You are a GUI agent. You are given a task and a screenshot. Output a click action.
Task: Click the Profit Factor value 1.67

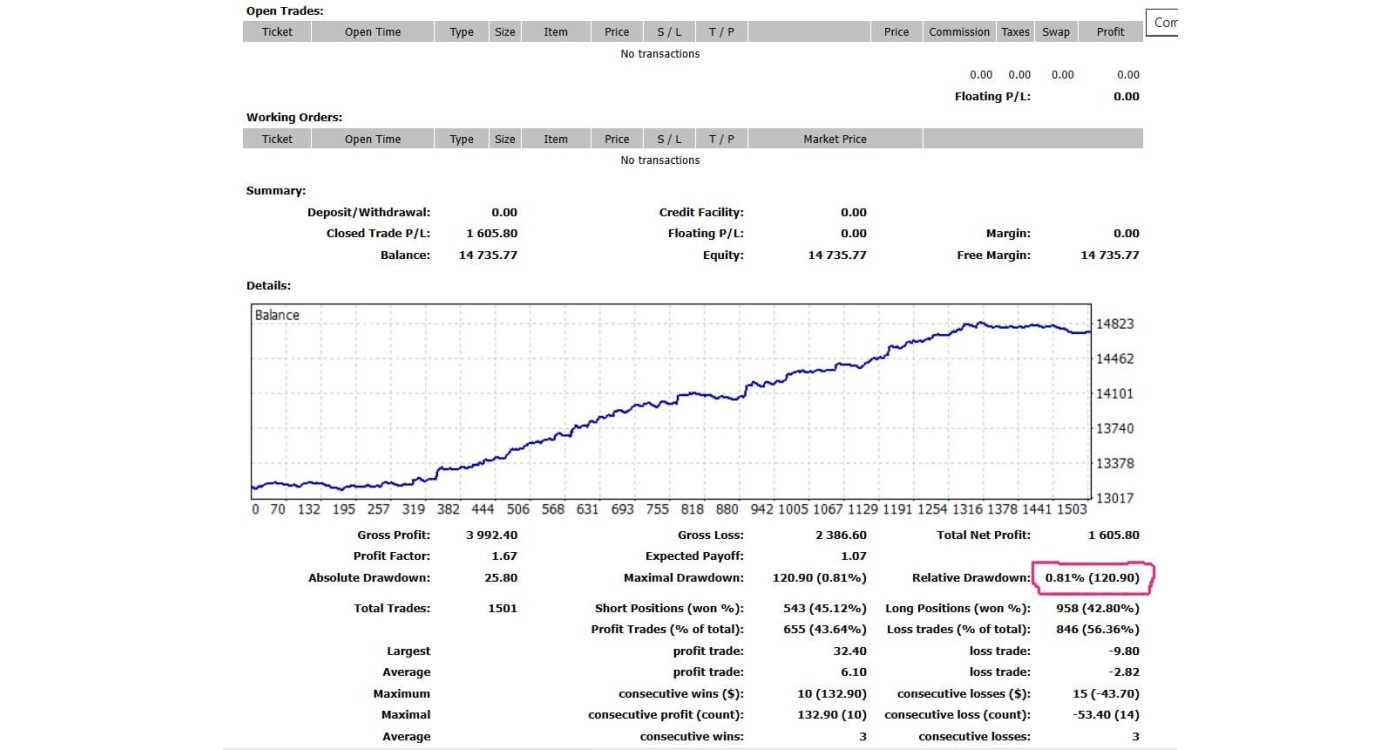pos(504,556)
